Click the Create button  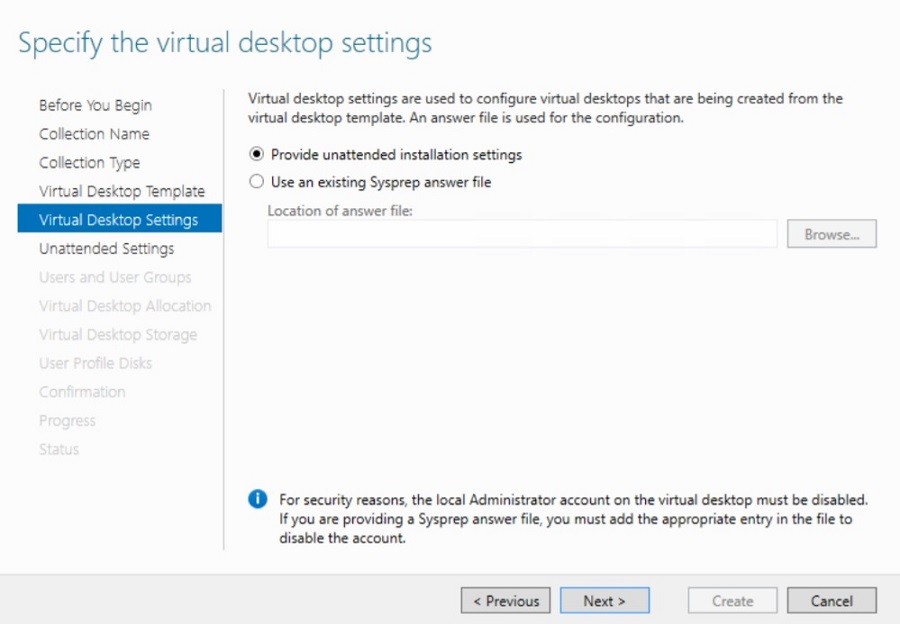click(732, 600)
